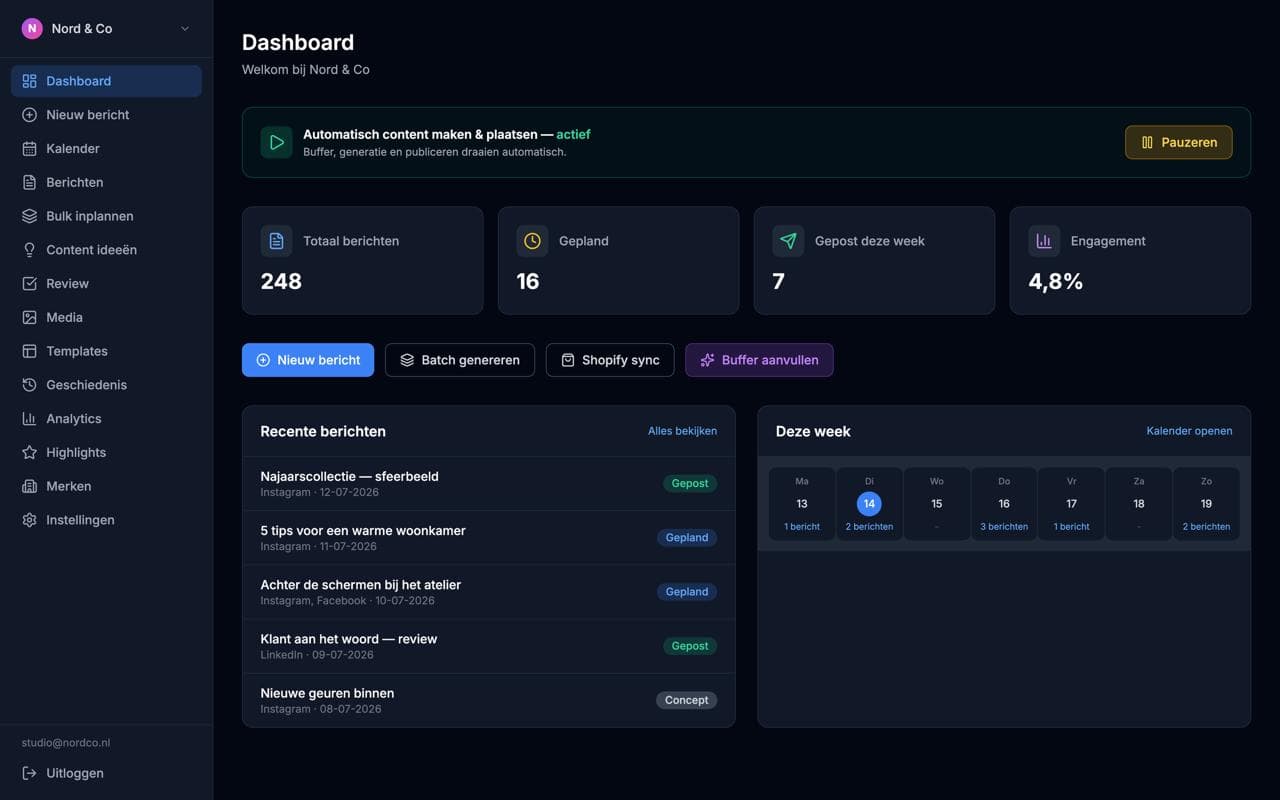The image size is (1280, 800).
Task: Select Thursday 16 with 3 berichten
Action: pyautogui.click(x=1004, y=504)
